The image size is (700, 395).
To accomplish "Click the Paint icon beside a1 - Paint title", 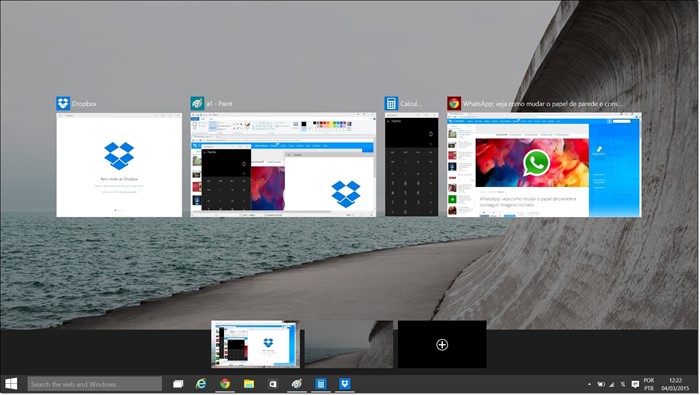I will [197, 103].
